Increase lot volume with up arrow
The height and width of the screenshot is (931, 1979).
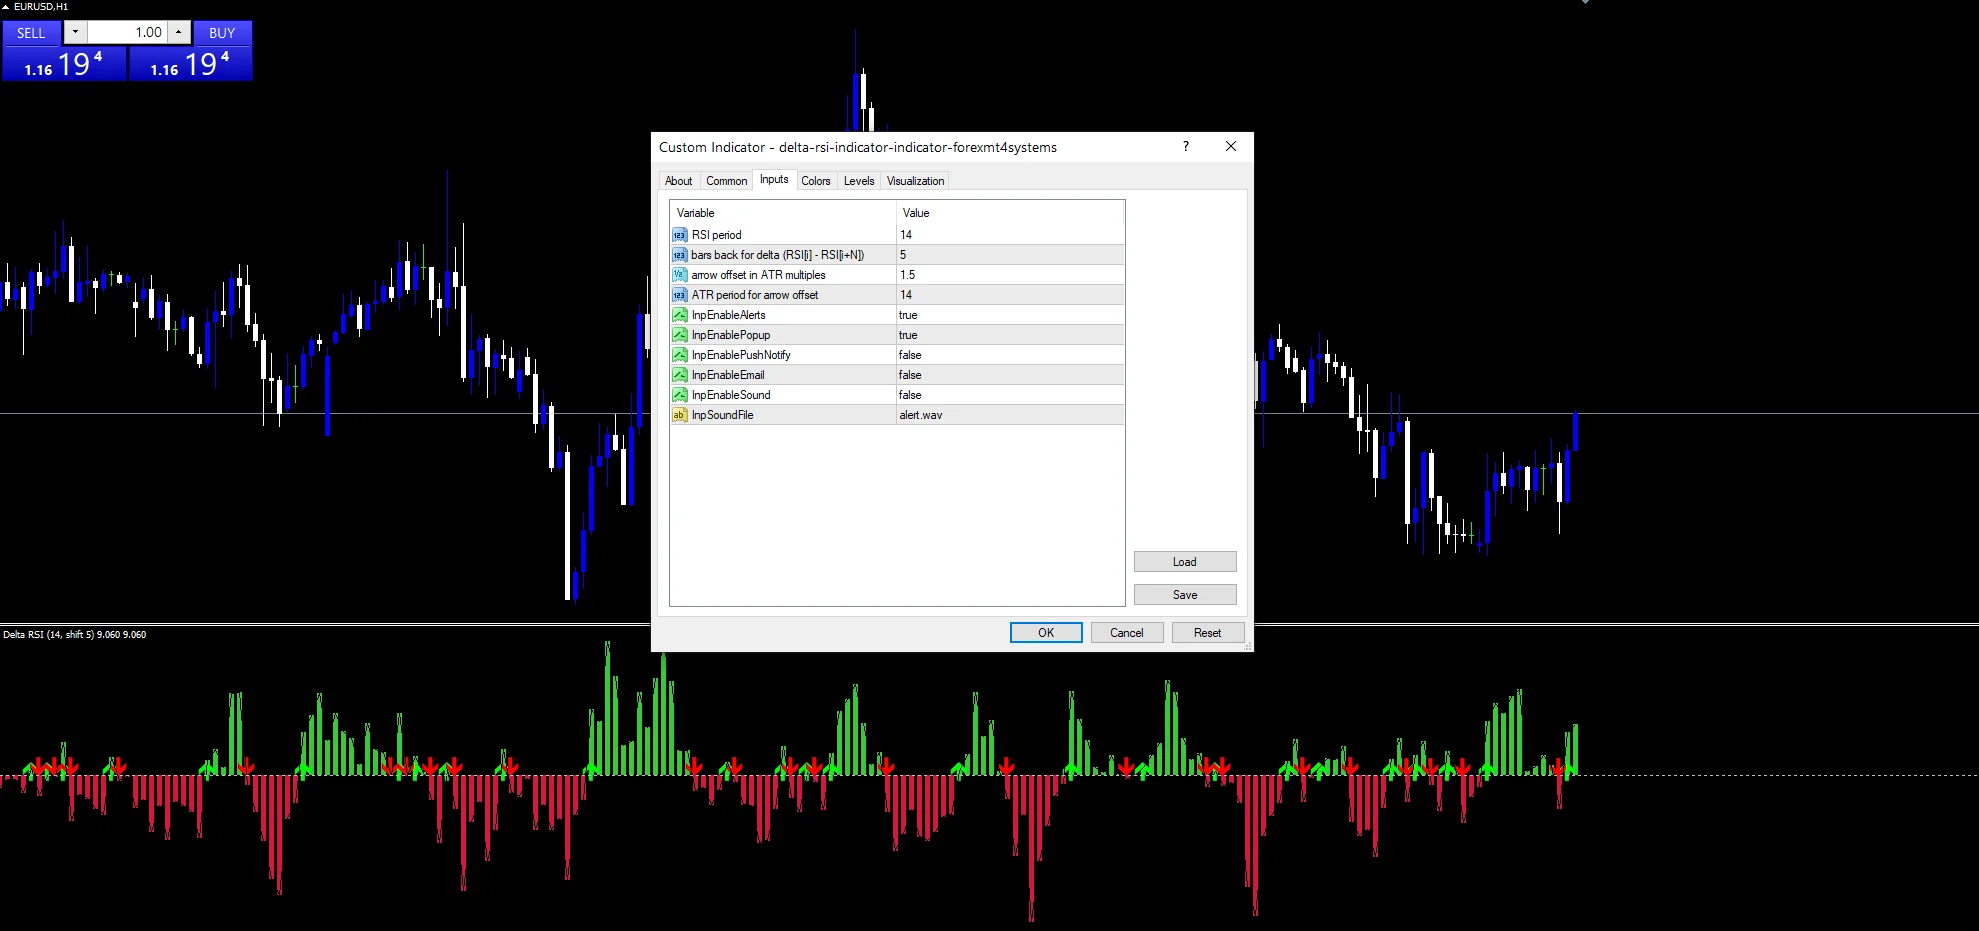click(x=178, y=32)
